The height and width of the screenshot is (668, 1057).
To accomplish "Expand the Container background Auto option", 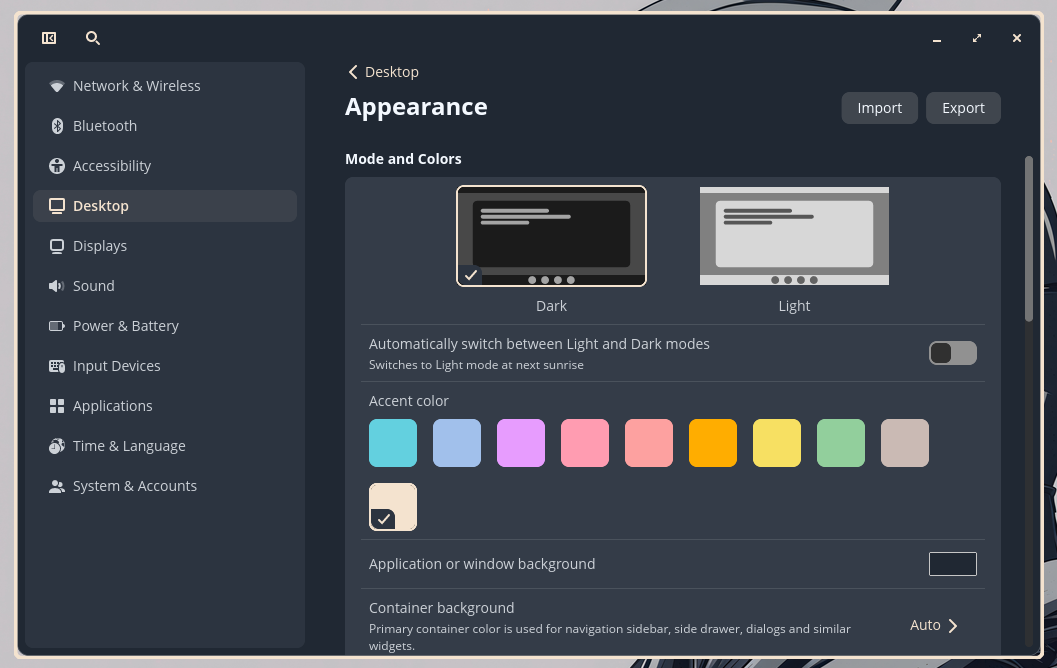I will coord(934,625).
